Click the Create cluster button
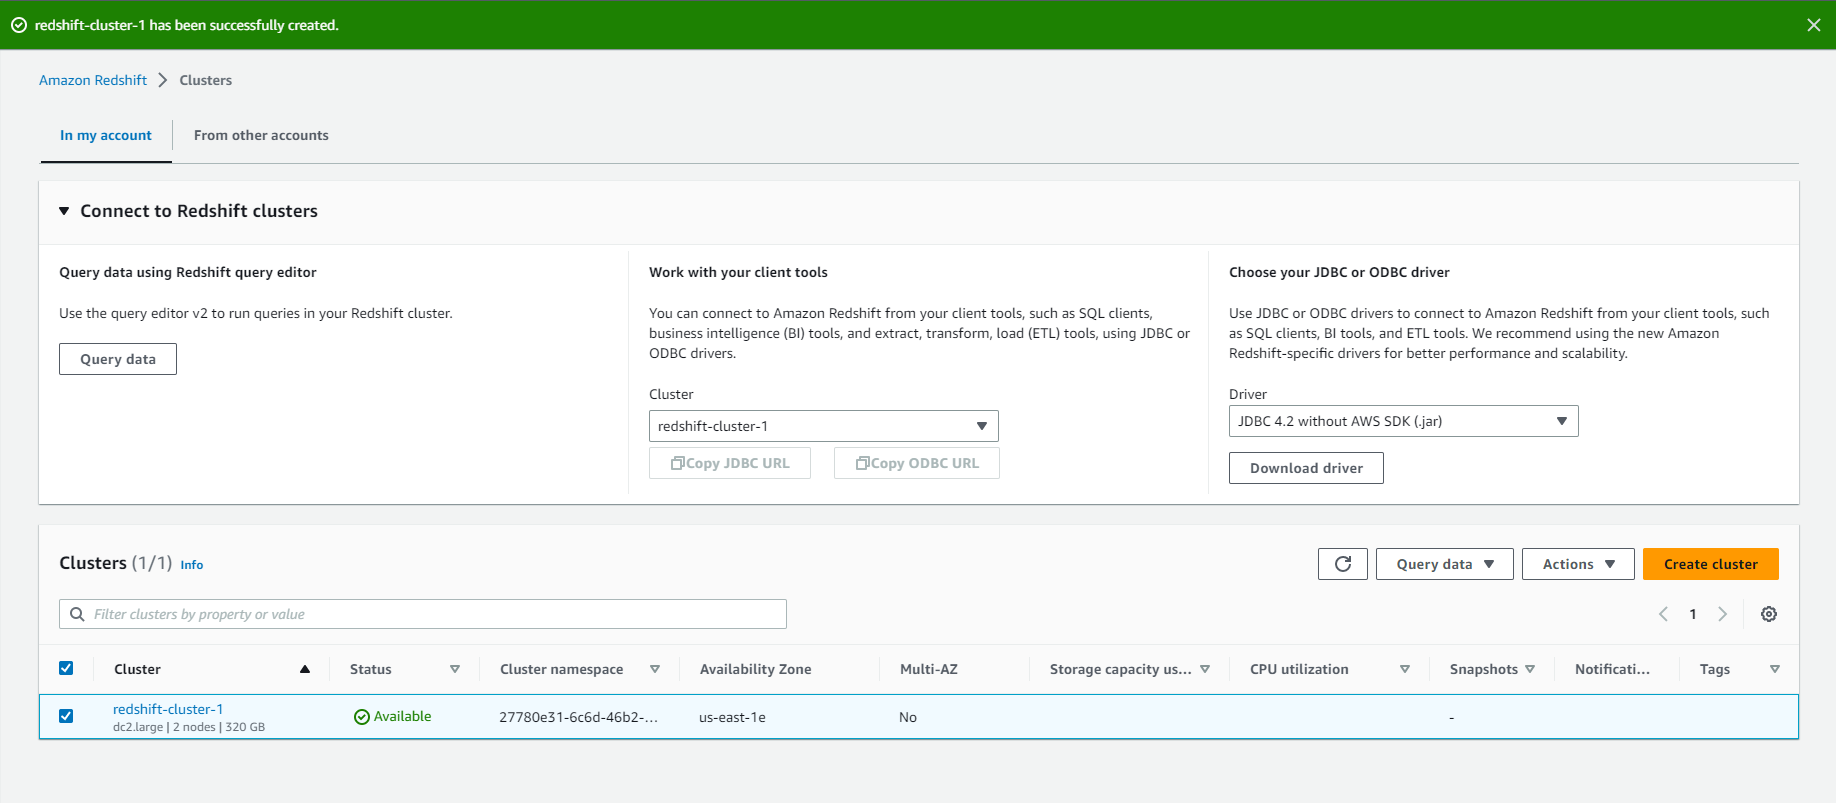 1711,564
